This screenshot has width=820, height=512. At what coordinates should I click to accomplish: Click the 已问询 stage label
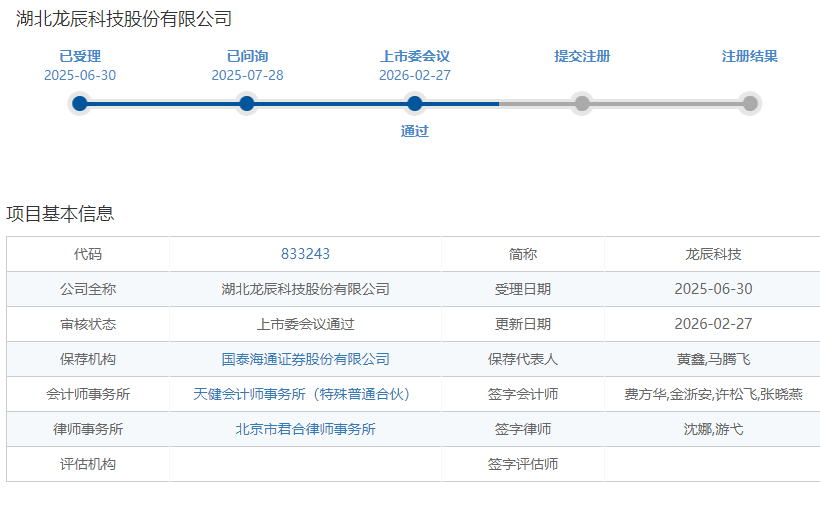tap(247, 56)
